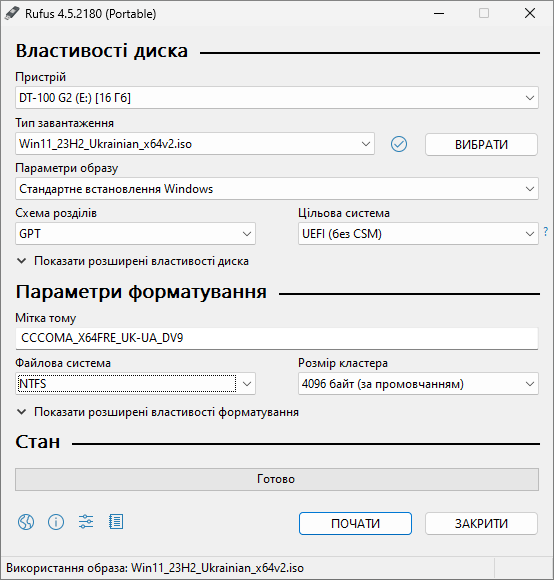Click the Розмір кластера label
This screenshot has width=554, height=580.
click(343, 363)
